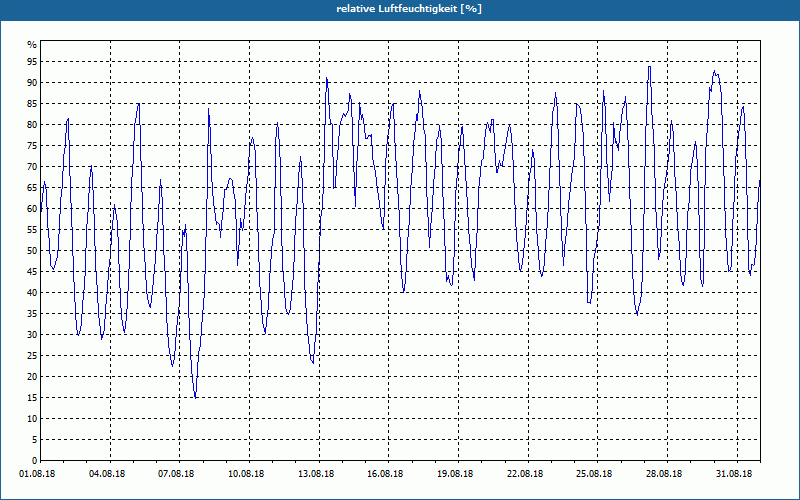The width and height of the screenshot is (800, 500).
Task: Click the y-axis label 50
Action: [32, 251]
